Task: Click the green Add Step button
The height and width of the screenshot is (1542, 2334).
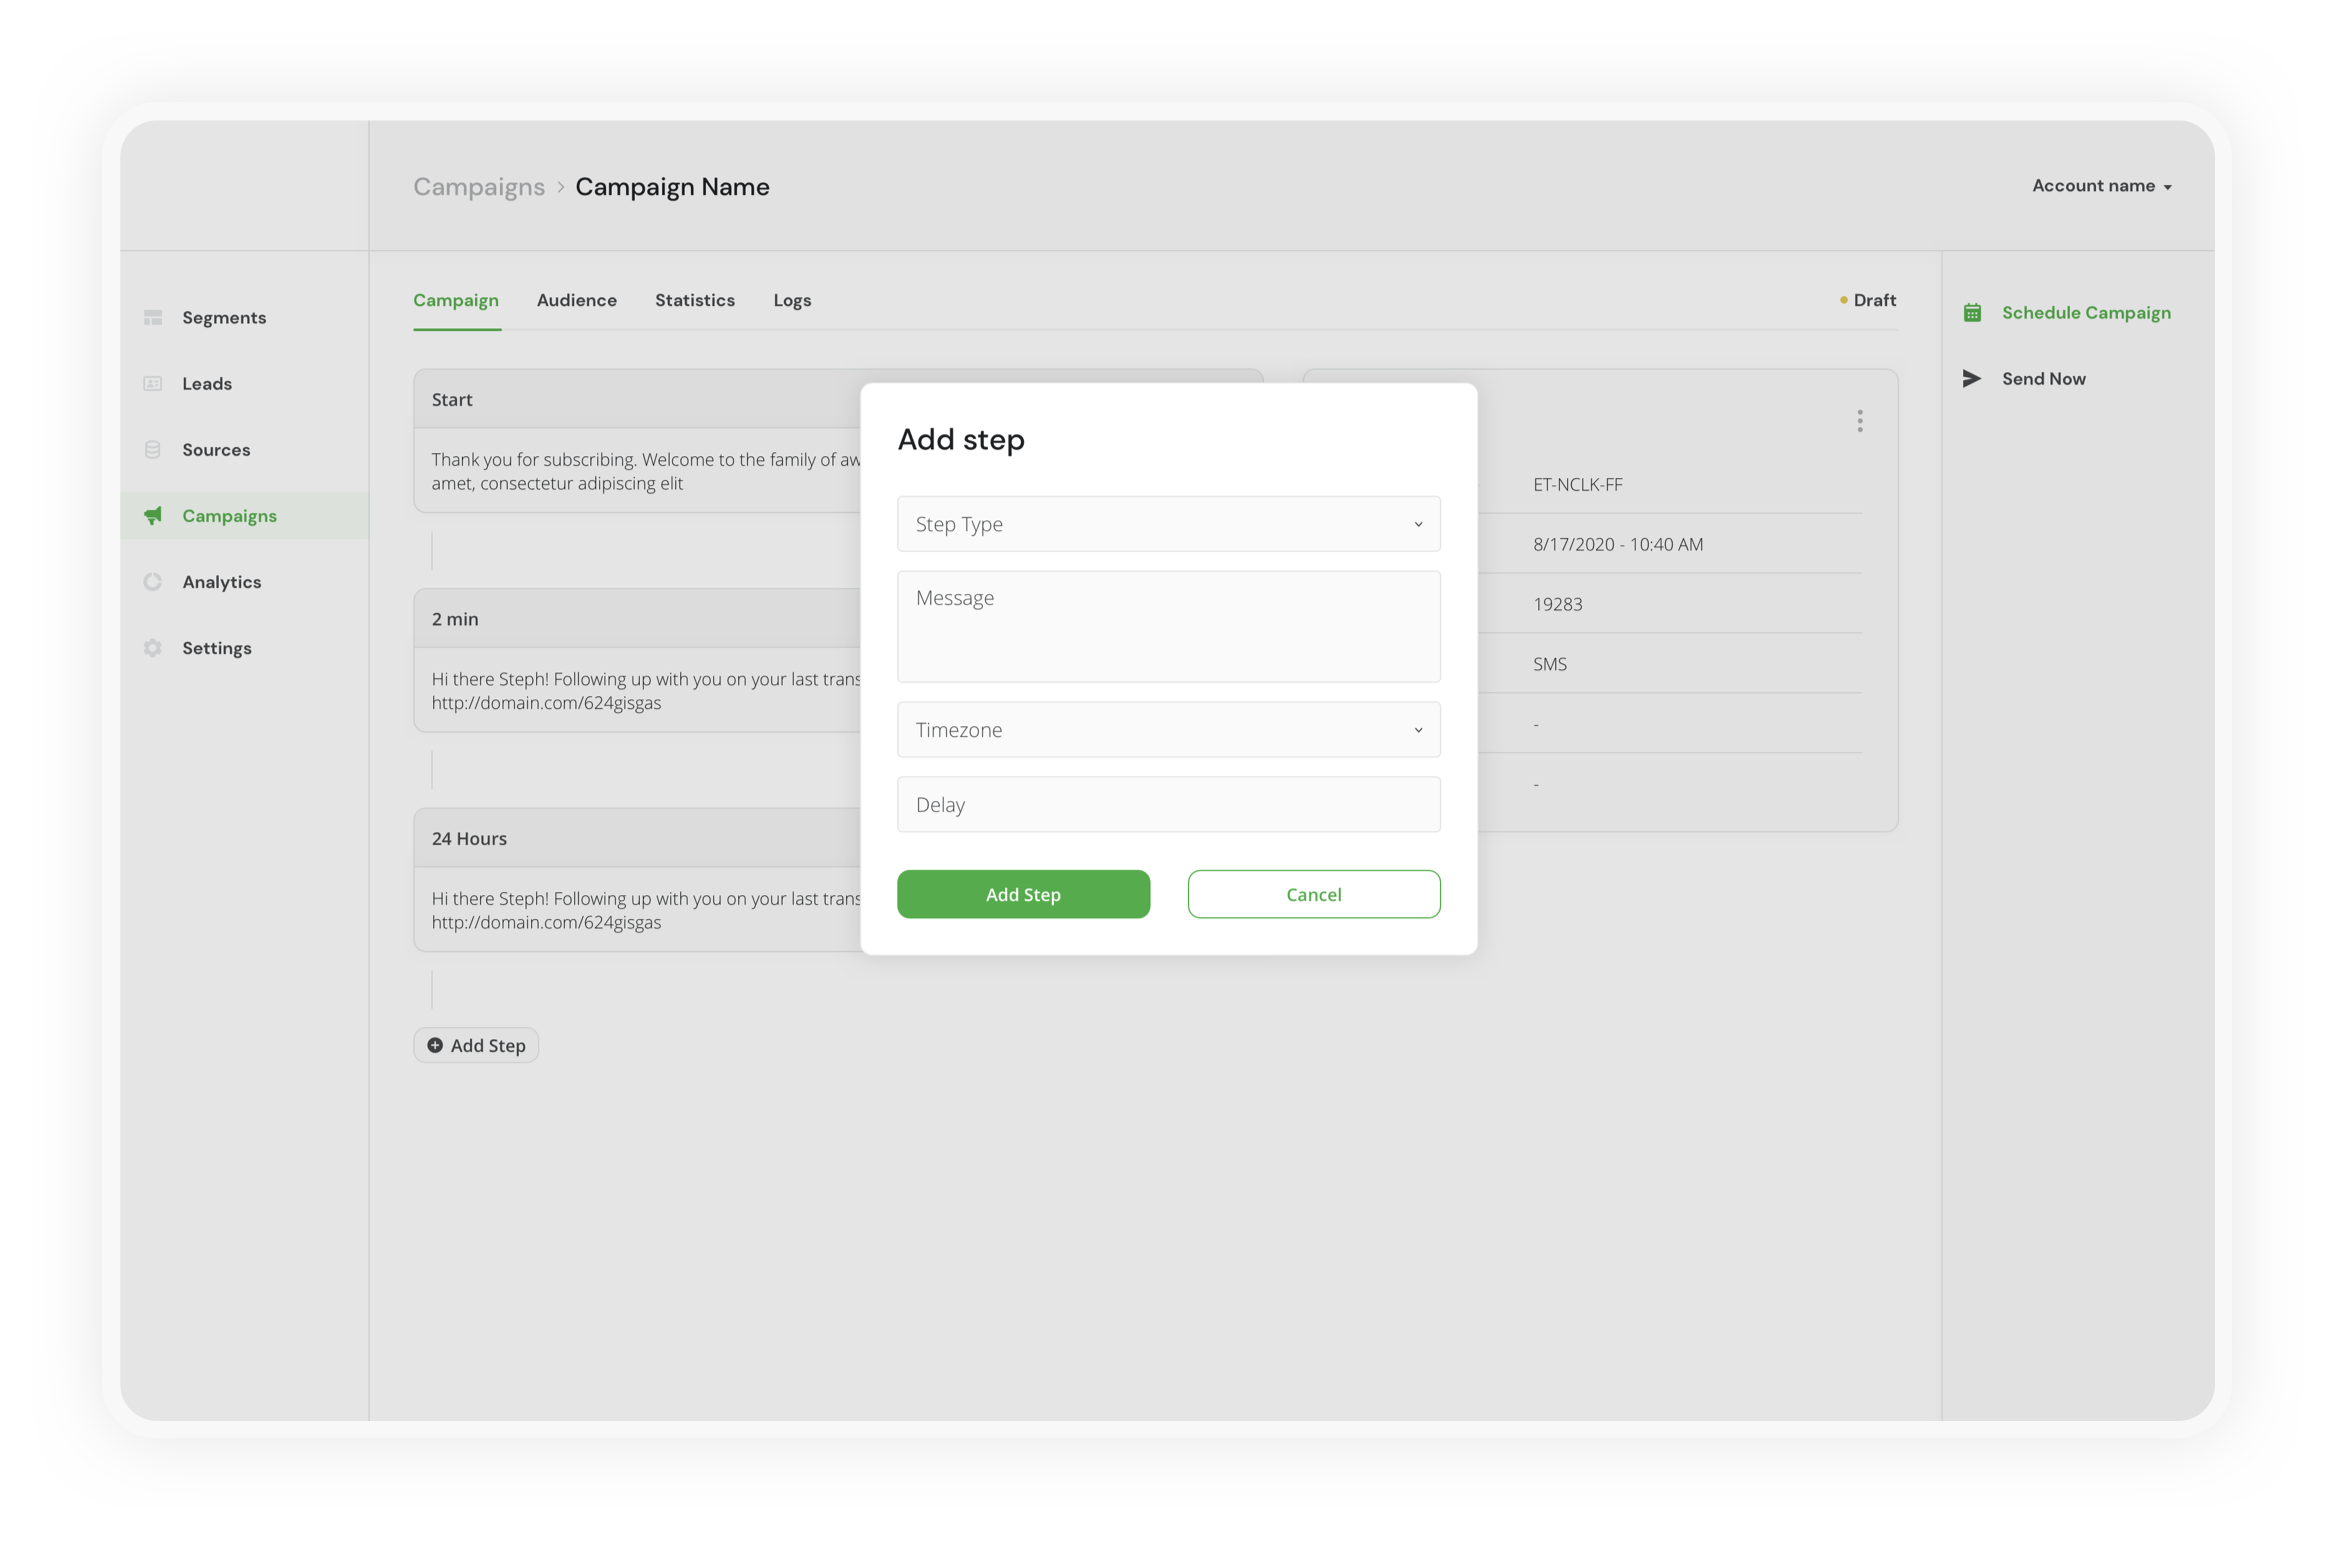Action: [x=1023, y=893]
